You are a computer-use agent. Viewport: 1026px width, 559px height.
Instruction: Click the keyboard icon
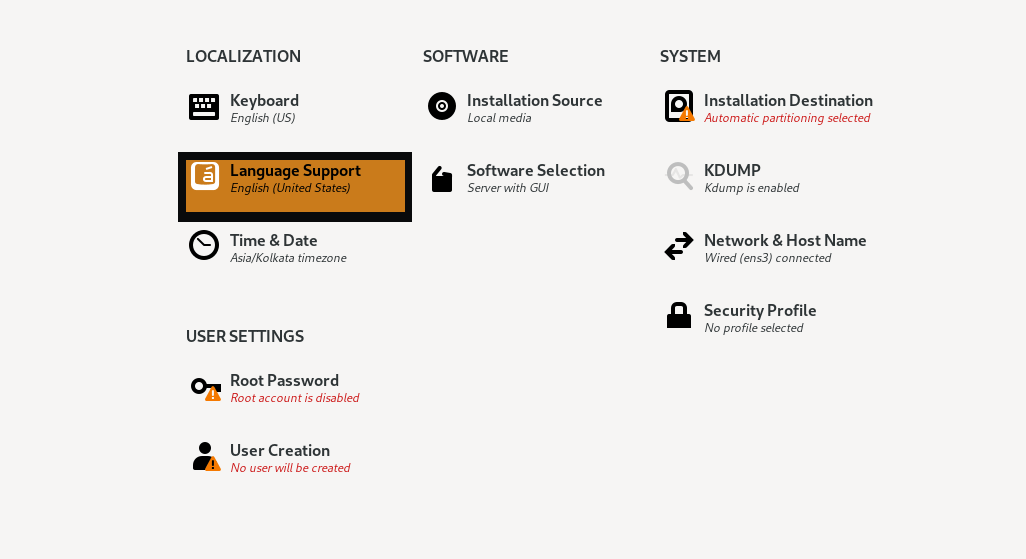tap(204, 107)
